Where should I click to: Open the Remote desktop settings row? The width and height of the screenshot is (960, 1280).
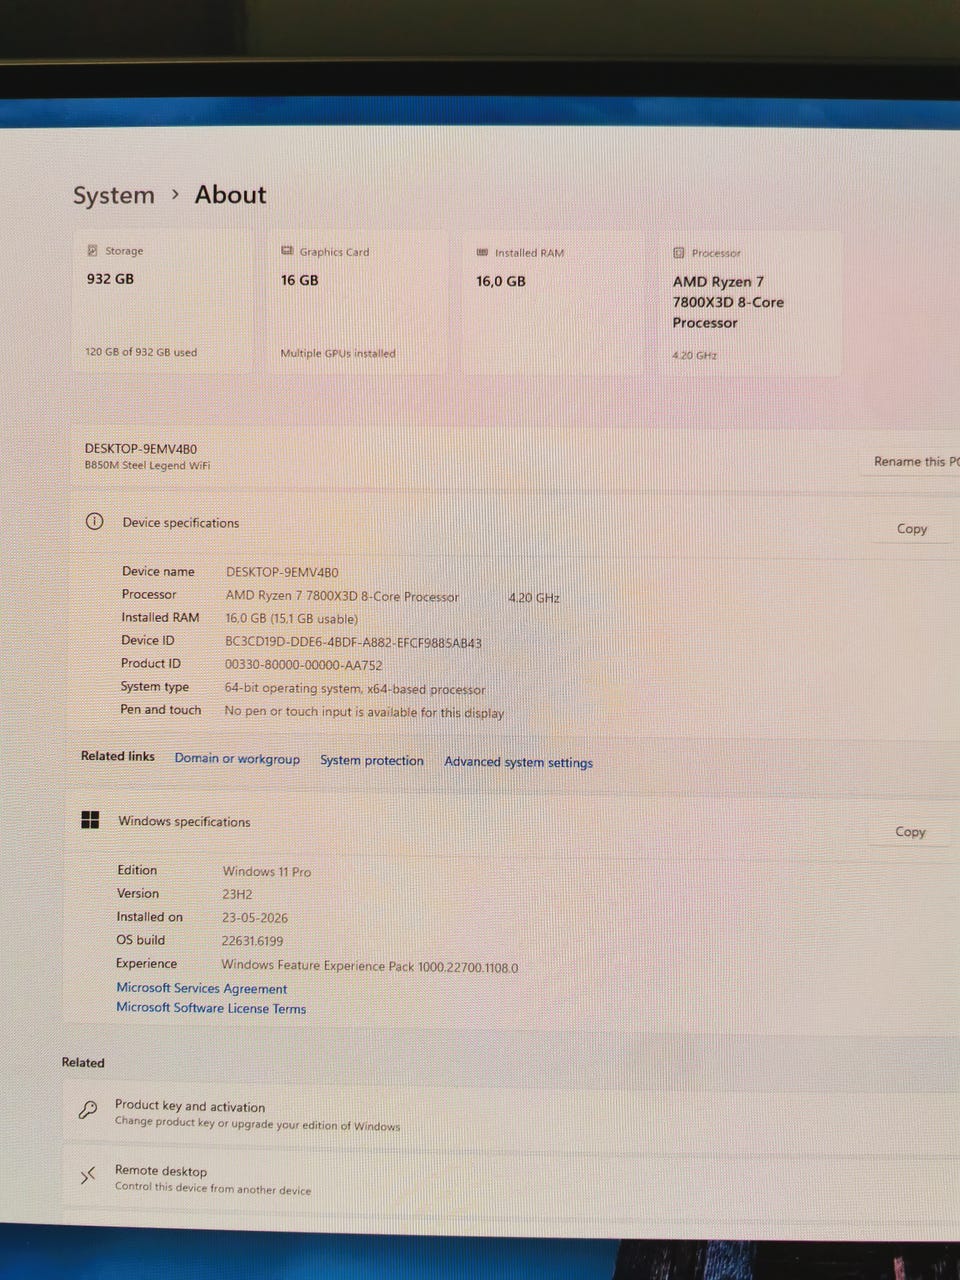click(x=510, y=1180)
